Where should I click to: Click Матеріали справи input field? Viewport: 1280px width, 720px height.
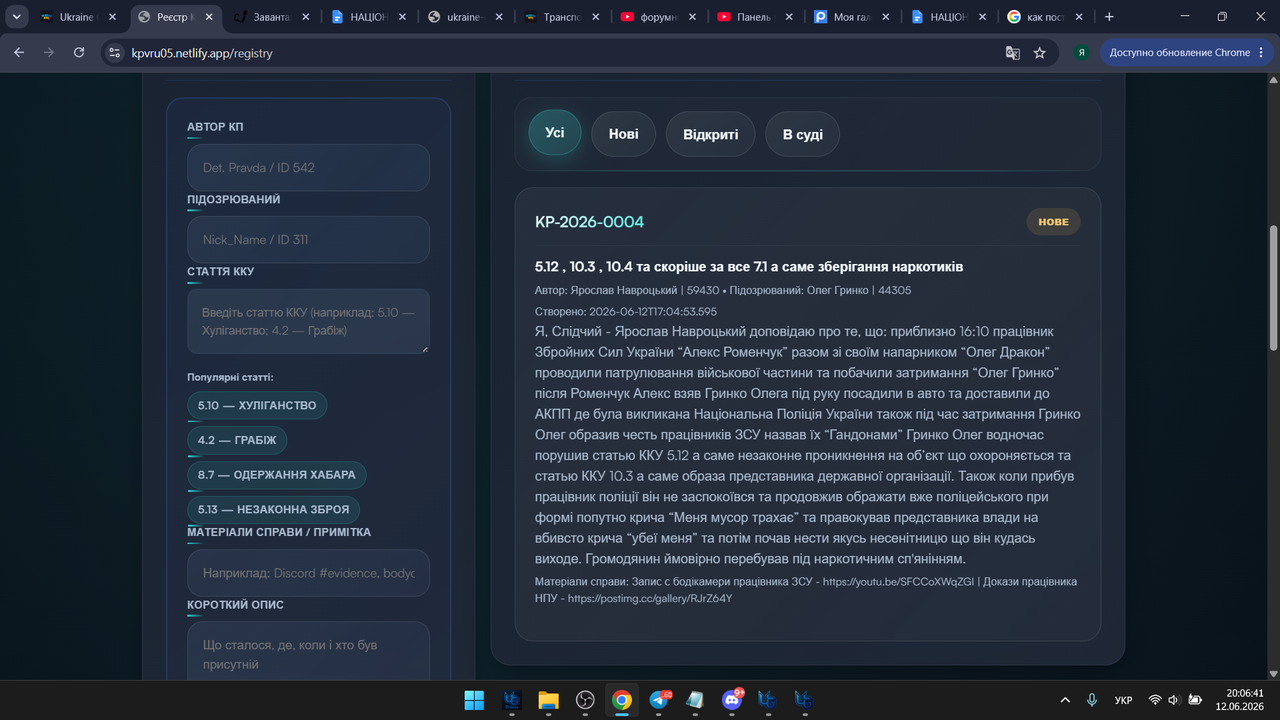(x=308, y=573)
